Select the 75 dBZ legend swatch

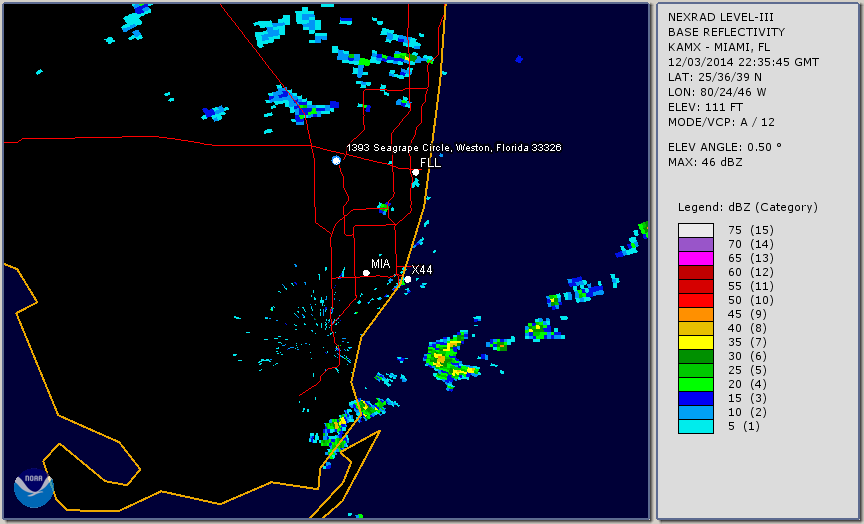(x=695, y=230)
